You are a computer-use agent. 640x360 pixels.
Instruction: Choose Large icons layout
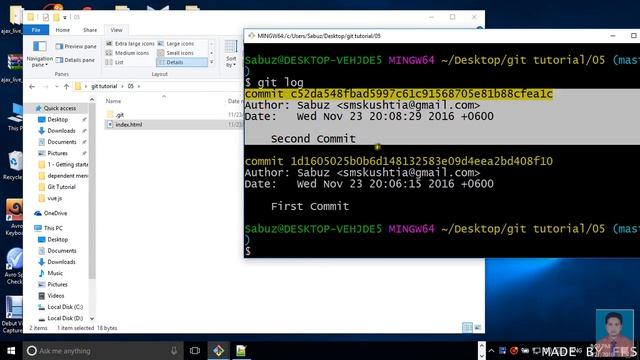tap(176, 44)
